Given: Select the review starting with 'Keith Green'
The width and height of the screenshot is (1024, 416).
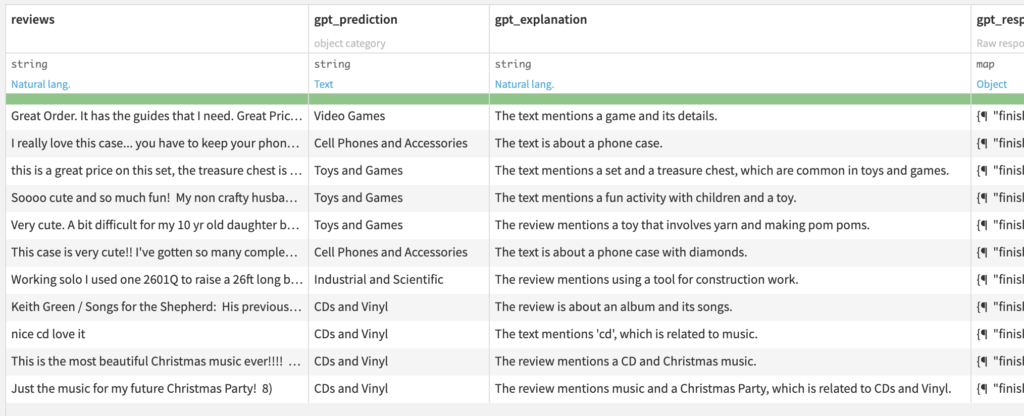Looking at the screenshot, I should (156, 307).
